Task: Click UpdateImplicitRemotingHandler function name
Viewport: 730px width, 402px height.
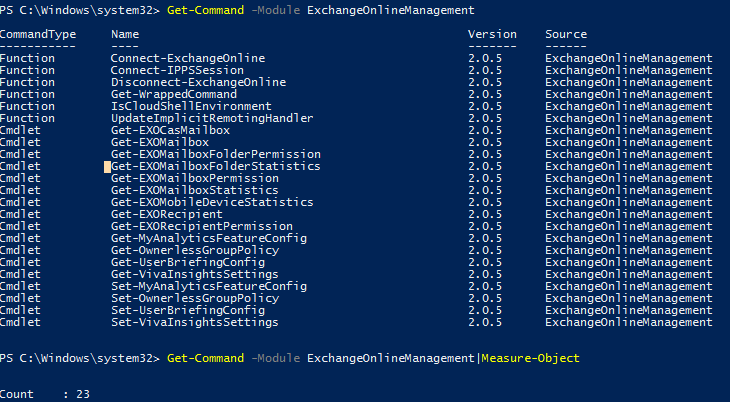Action: (212, 118)
